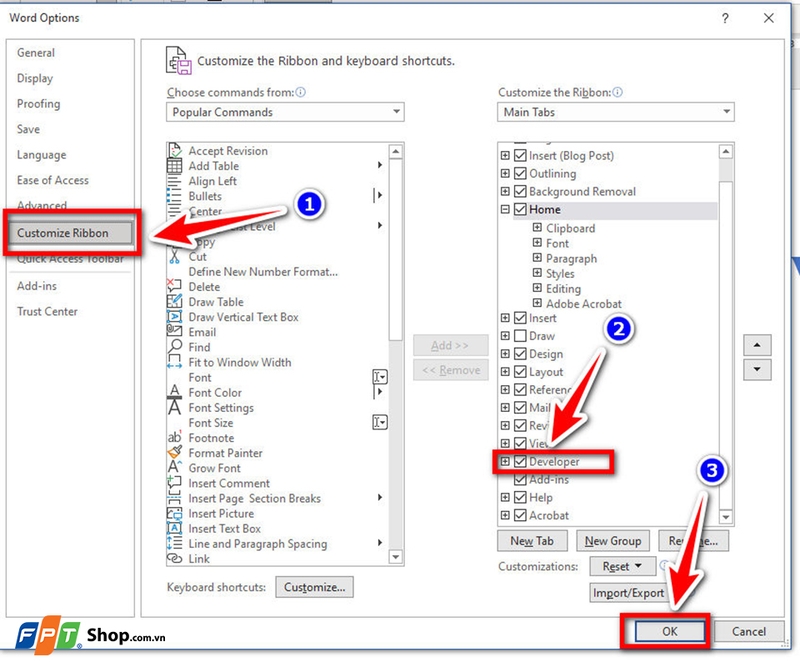Screen dimensions: 800x662
Task: Click the Grow Font icon
Action: [x=174, y=468]
